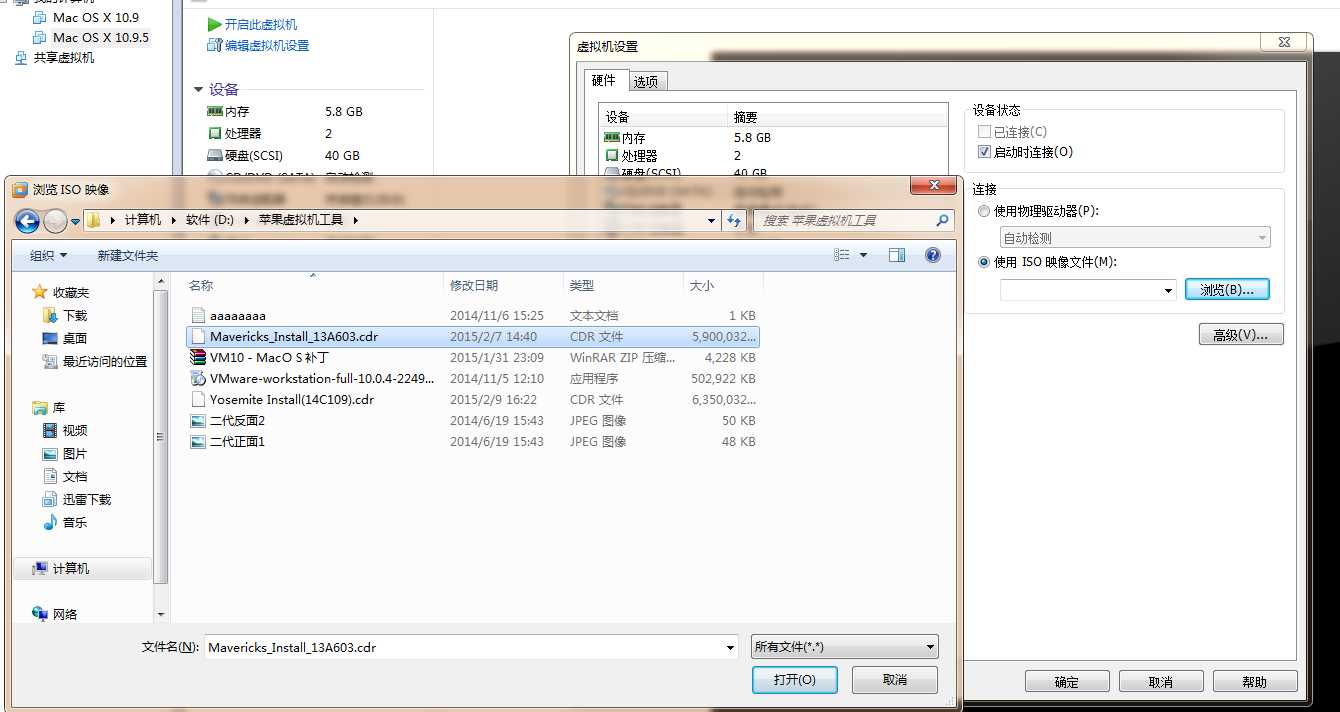The height and width of the screenshot is (712, 1340).
Task: Click 软件 (D:) in the breadcrumb
Action: (210, 220)
